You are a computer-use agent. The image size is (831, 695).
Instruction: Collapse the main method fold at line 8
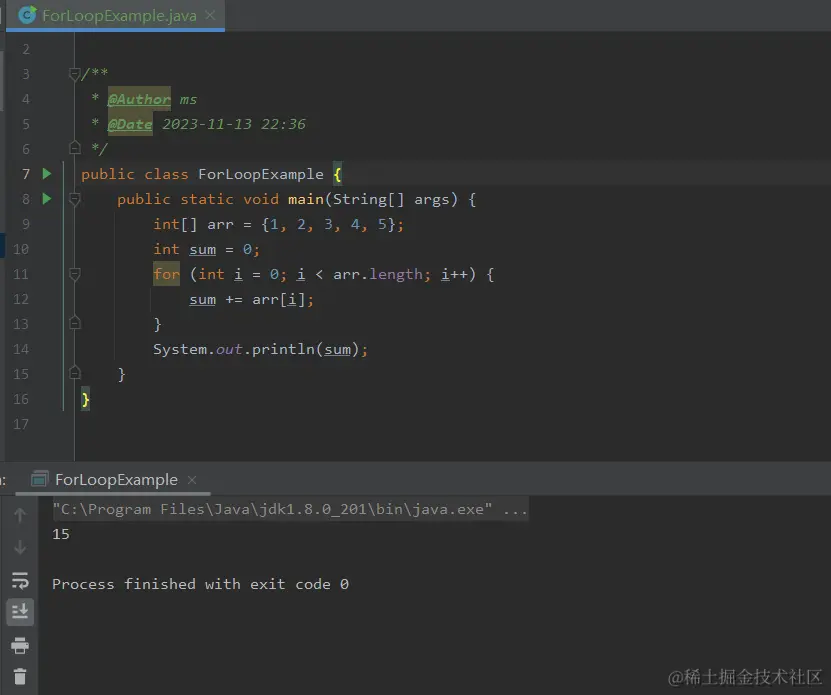click(75, 199)
